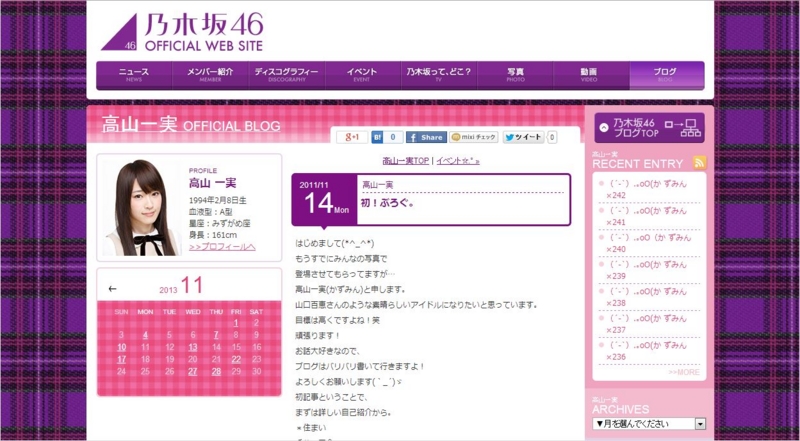Click the mixi チェック button

click(x=473, y=137)
